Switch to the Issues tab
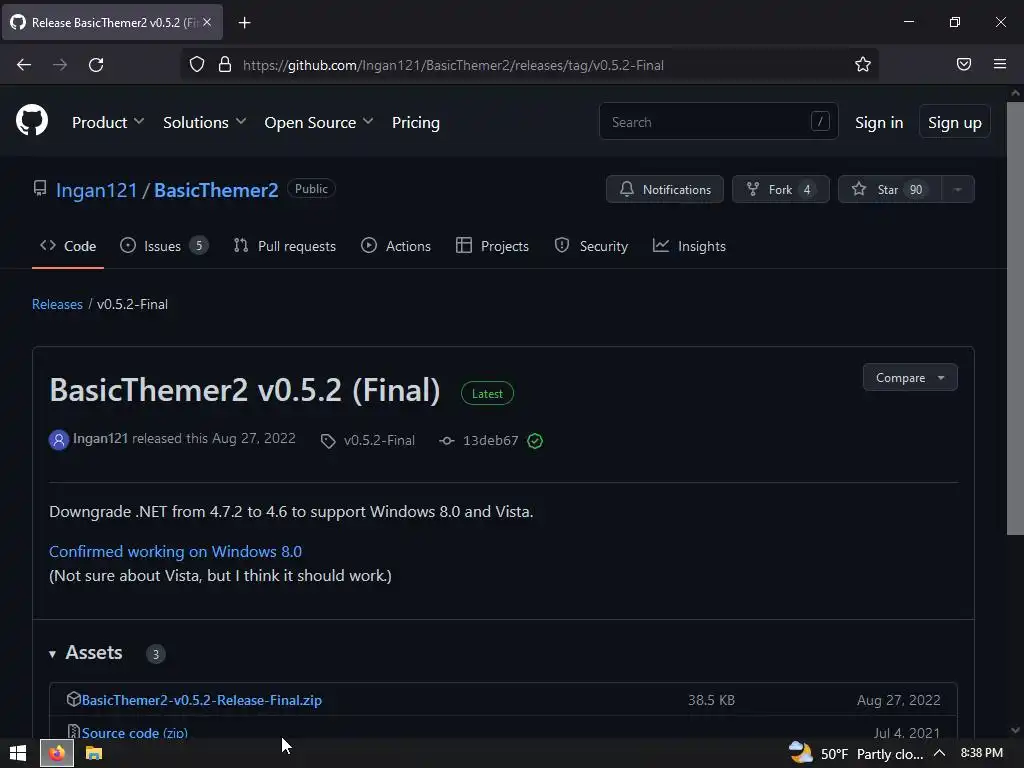 163,246
